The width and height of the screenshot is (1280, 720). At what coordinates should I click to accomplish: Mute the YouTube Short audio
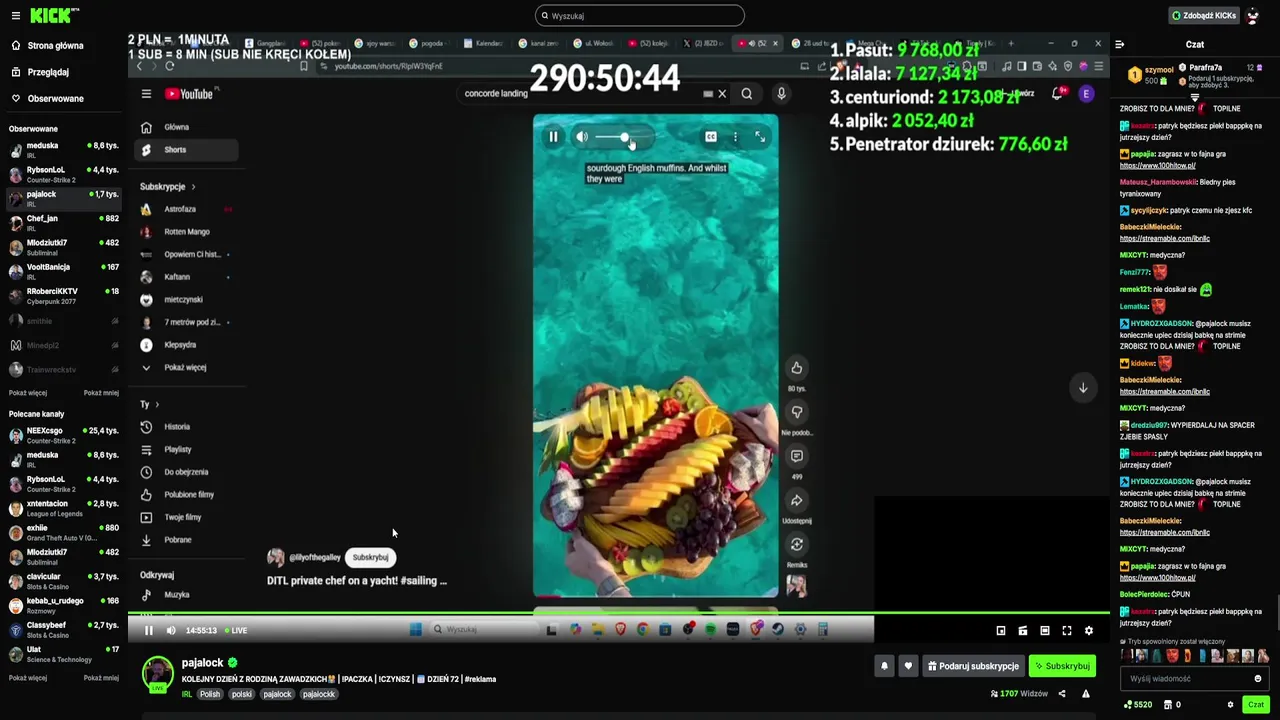pyautogui.click(x=582, y=137)
